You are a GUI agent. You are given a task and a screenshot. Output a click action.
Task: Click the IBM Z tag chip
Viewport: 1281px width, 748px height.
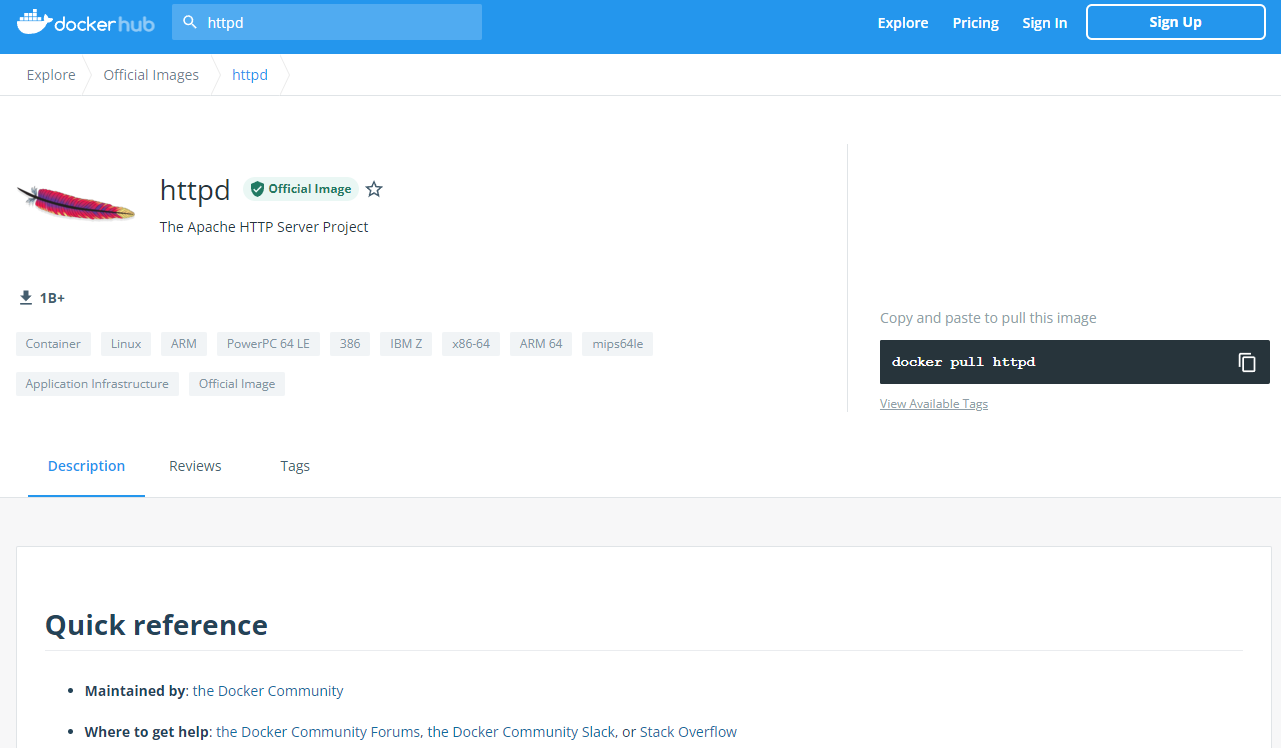point(406,344)
